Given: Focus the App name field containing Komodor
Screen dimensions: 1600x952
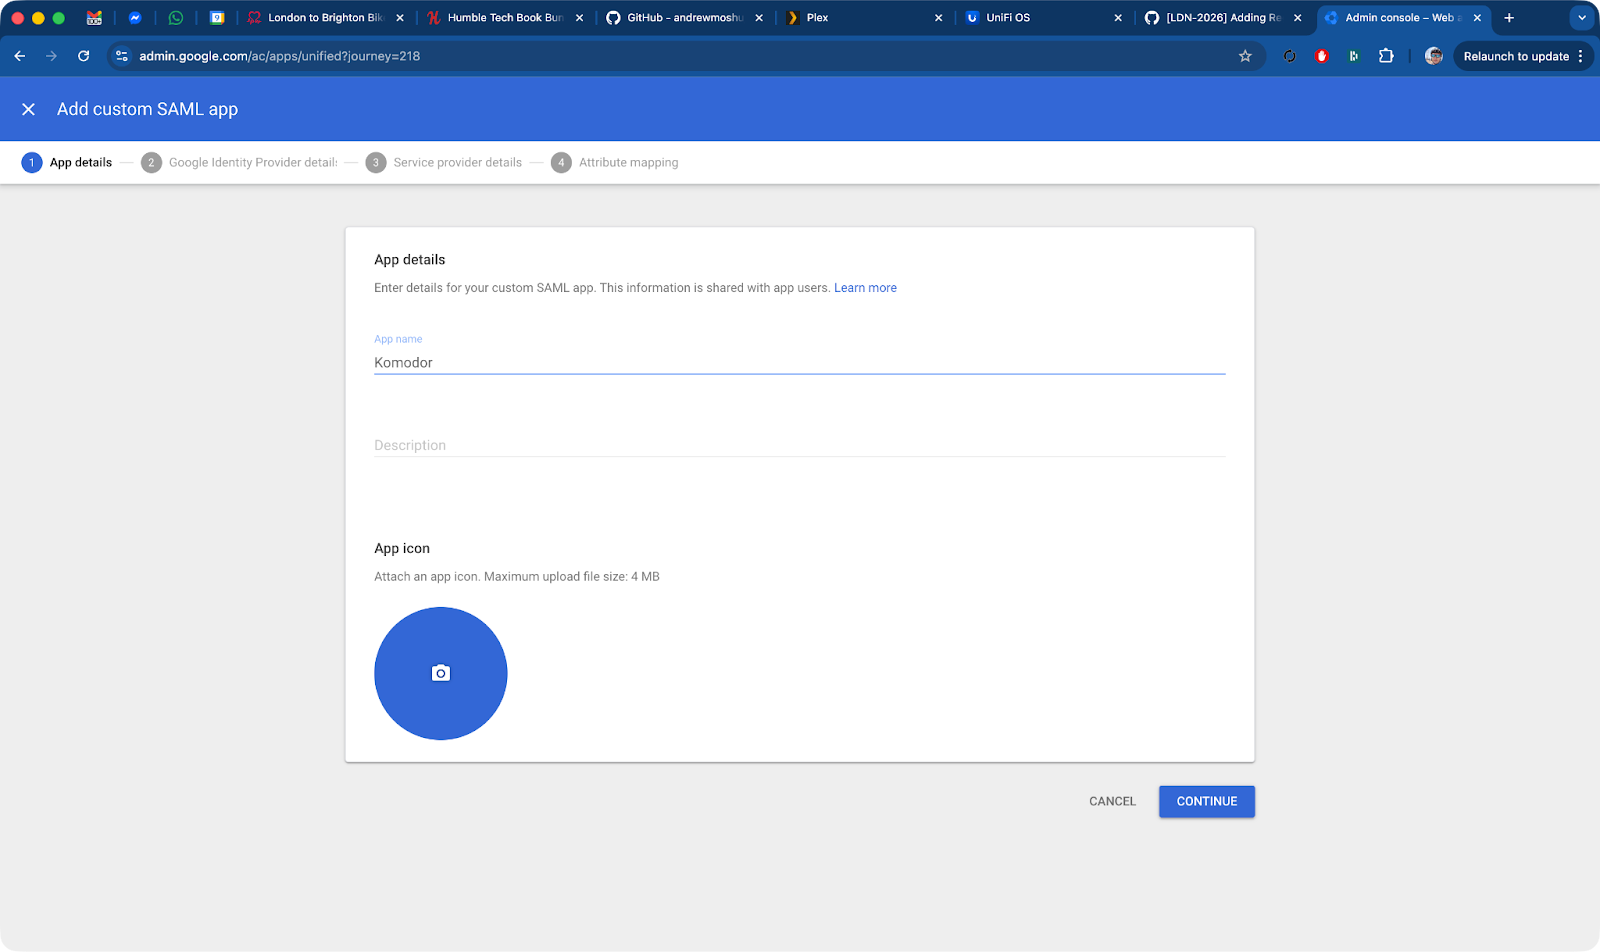Looking at the screenshot, I should point(799,362).
